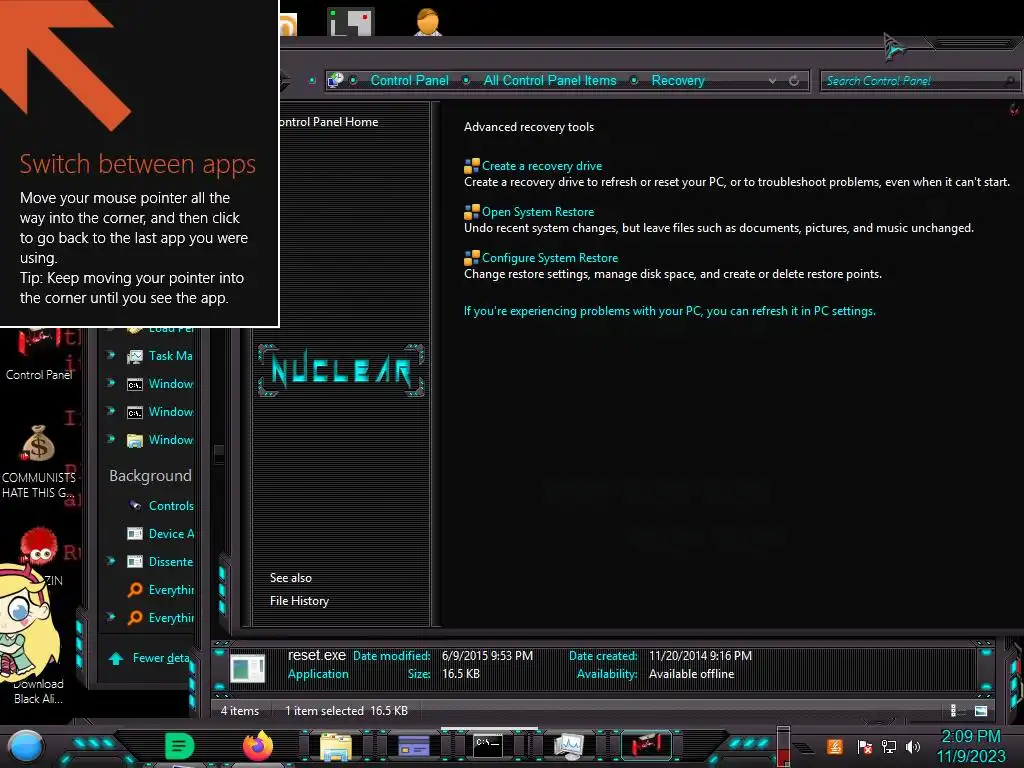Click the Task Manager vertical scrollbar thumb
The height and width of the screenshot is (768, 1024).
[219, 454]
